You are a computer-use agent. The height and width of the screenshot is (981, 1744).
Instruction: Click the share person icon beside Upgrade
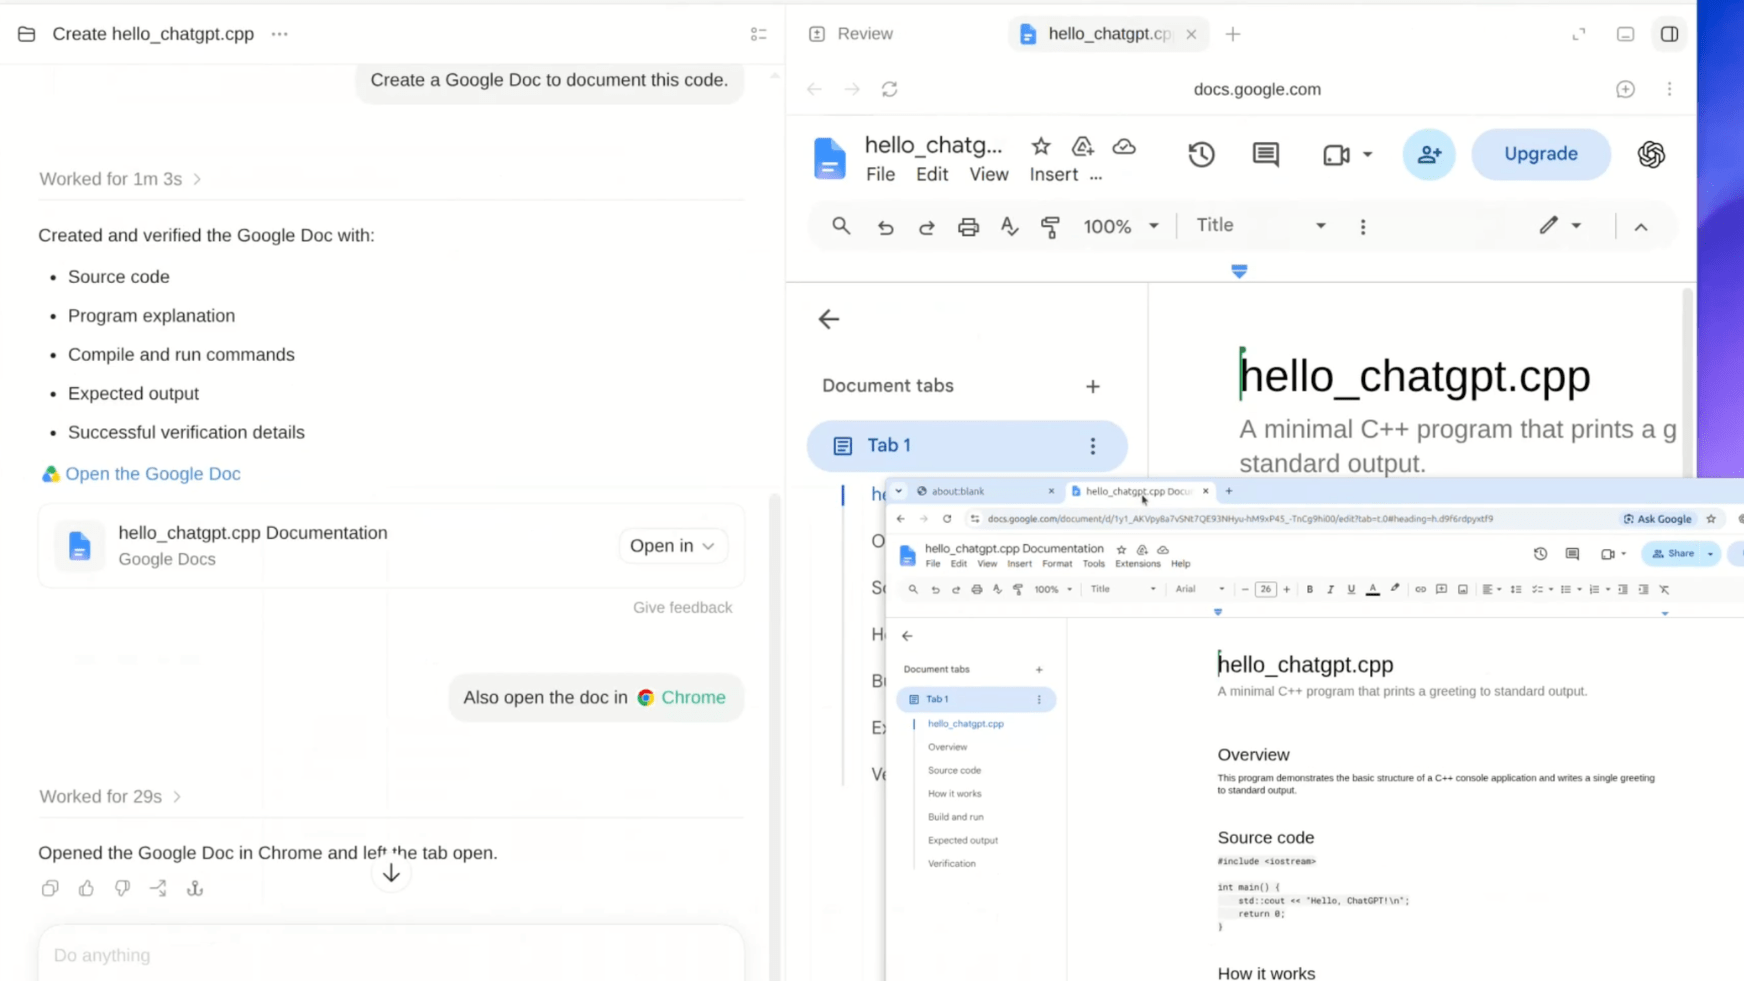click(x=1429, y=154)
